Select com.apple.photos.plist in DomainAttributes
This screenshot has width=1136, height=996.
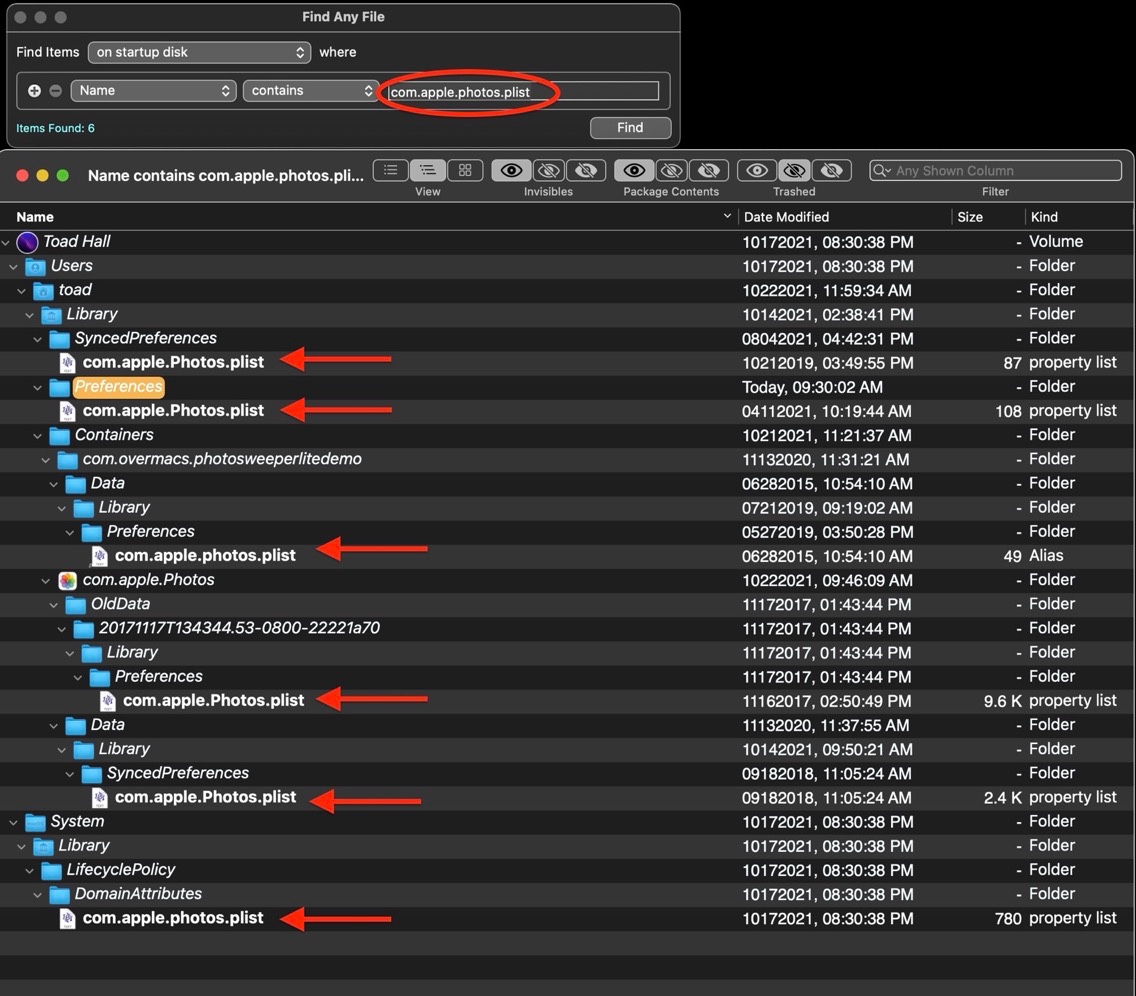click(173, 918)
